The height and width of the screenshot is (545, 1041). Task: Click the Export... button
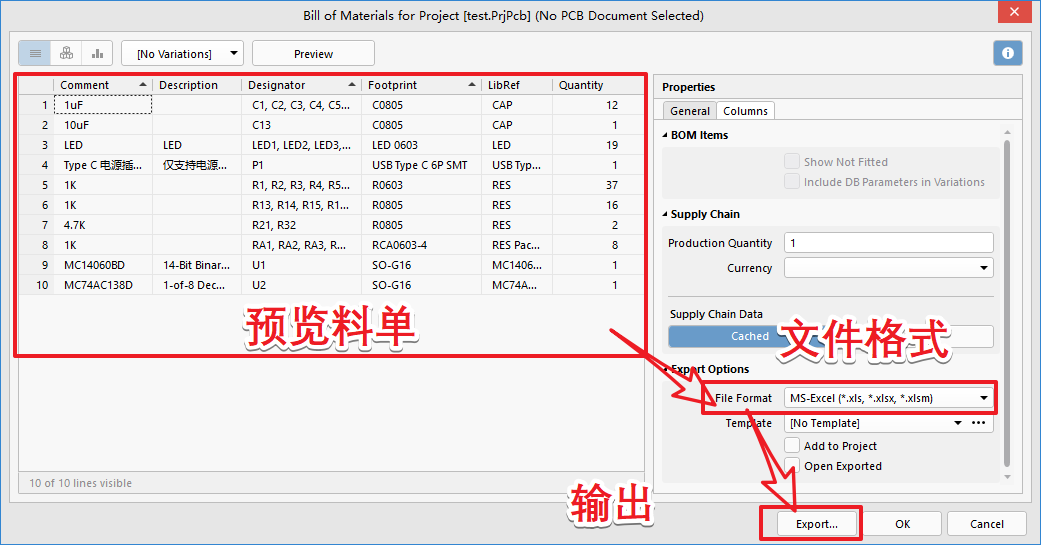pos(817,524)
